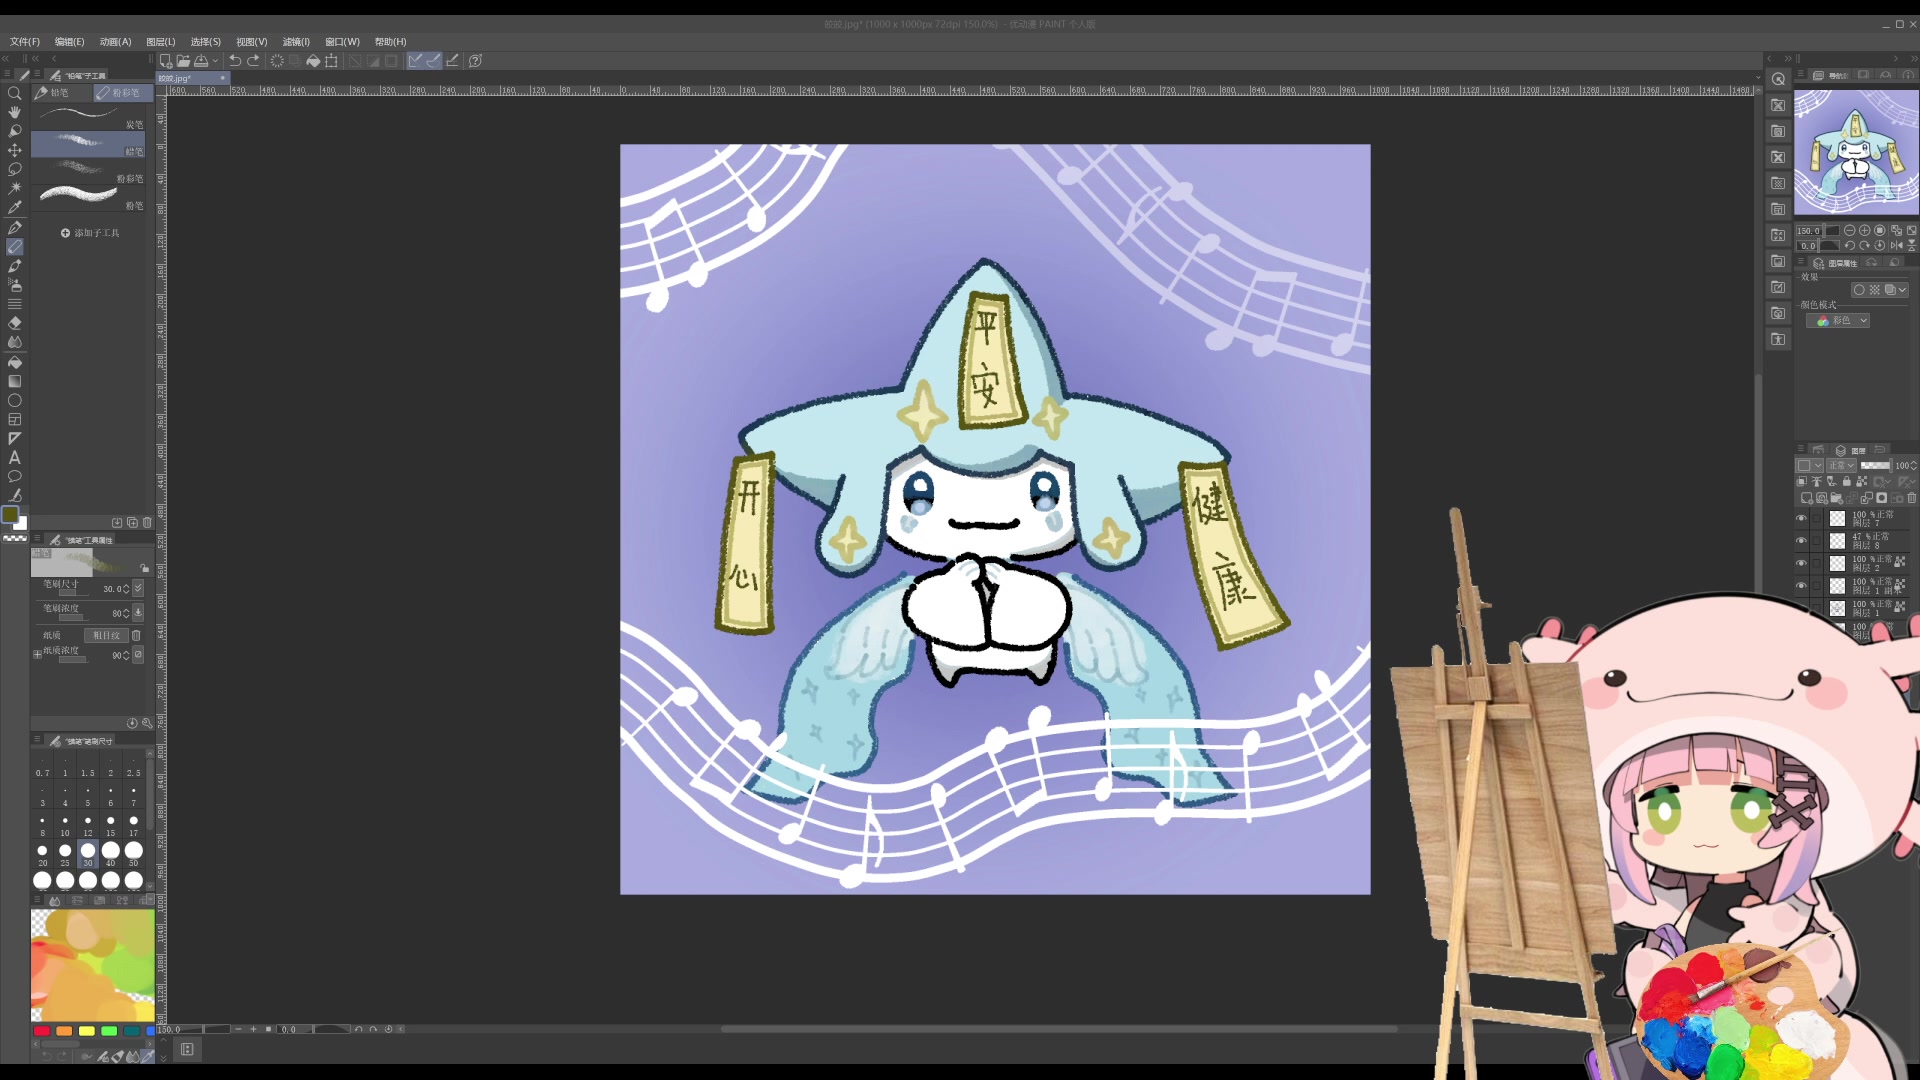This screenshot has width=1920, height=1080.
Task: Click the New document toolbar icon
Action: point(165,61)
